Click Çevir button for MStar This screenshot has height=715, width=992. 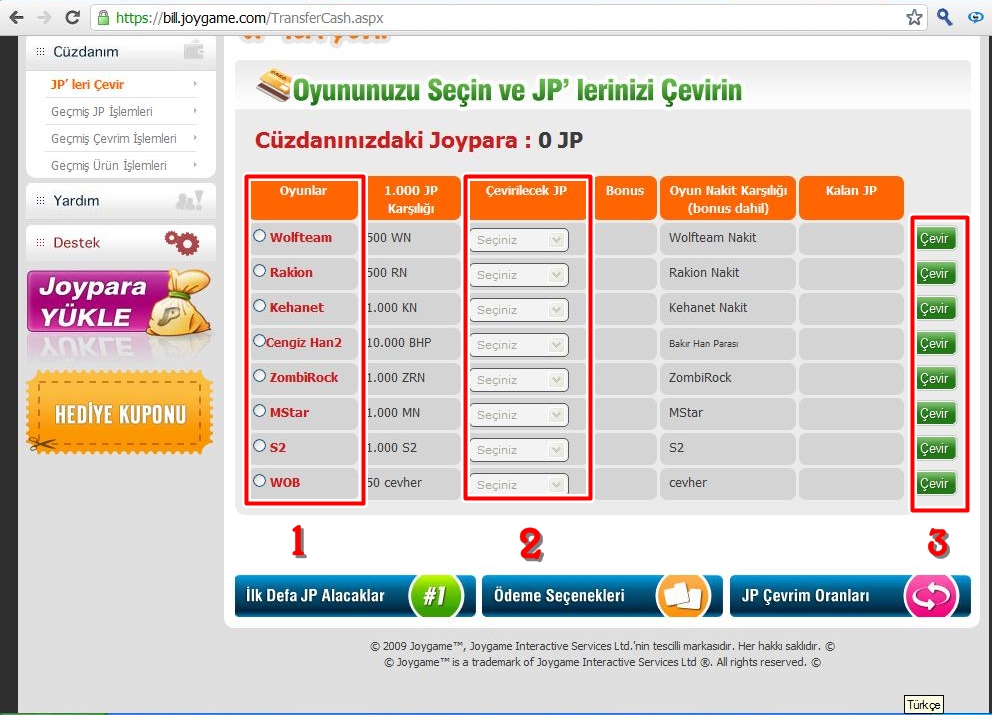(936, 413)
